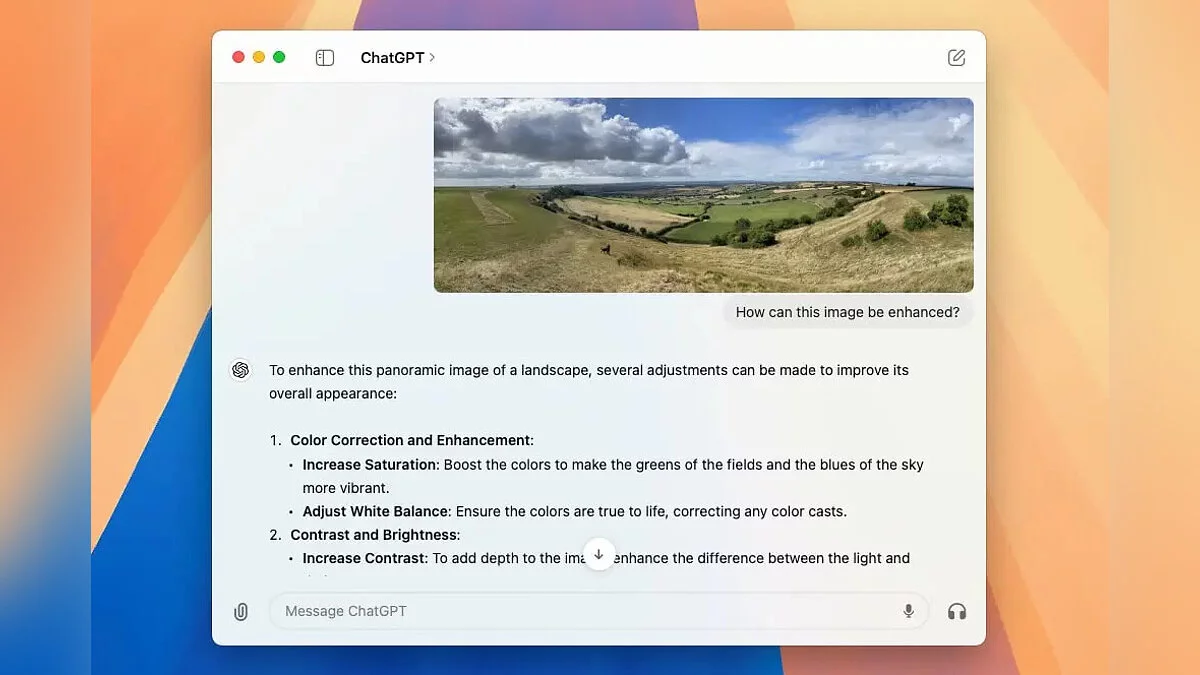Toggle the sidebar panel icon
This screenshot has height=675, width=1200.
(x=324, y=58)
